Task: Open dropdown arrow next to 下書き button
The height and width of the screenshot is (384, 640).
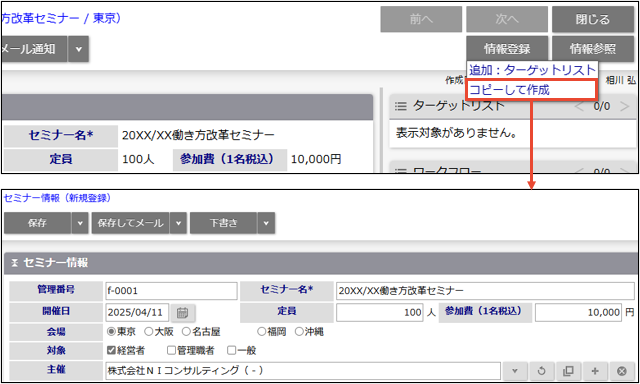Action: [266, 223]
